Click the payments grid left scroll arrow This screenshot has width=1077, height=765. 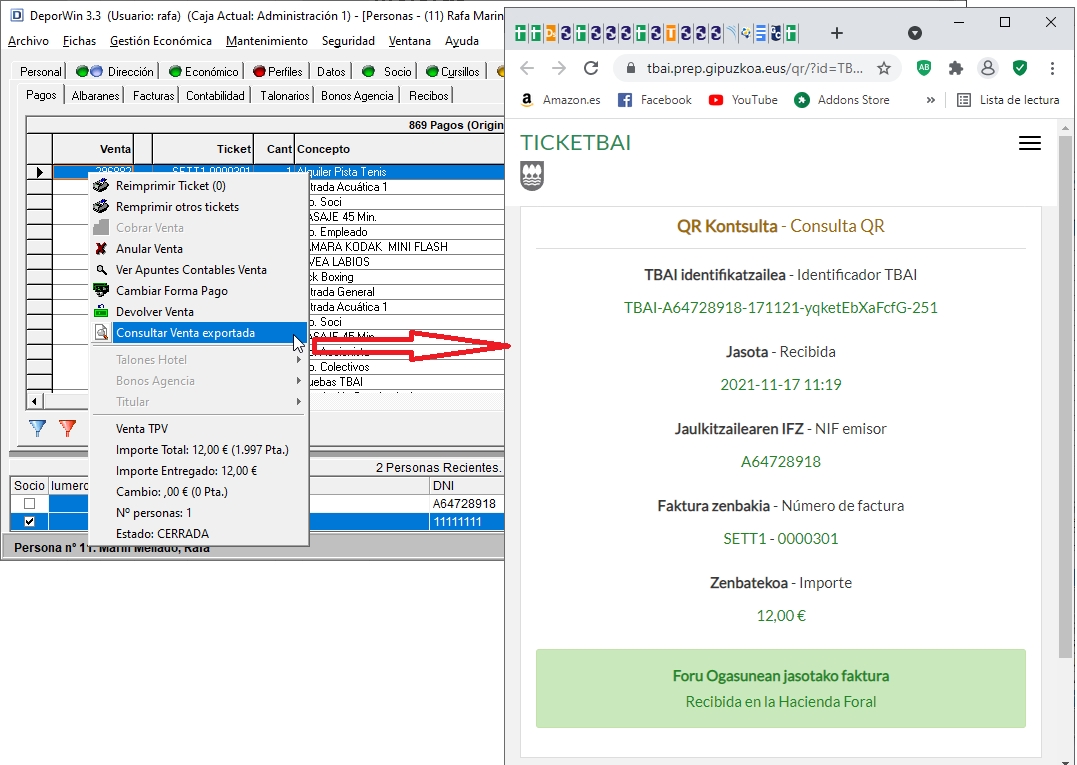pyautogui.click(x=34, y=400)
